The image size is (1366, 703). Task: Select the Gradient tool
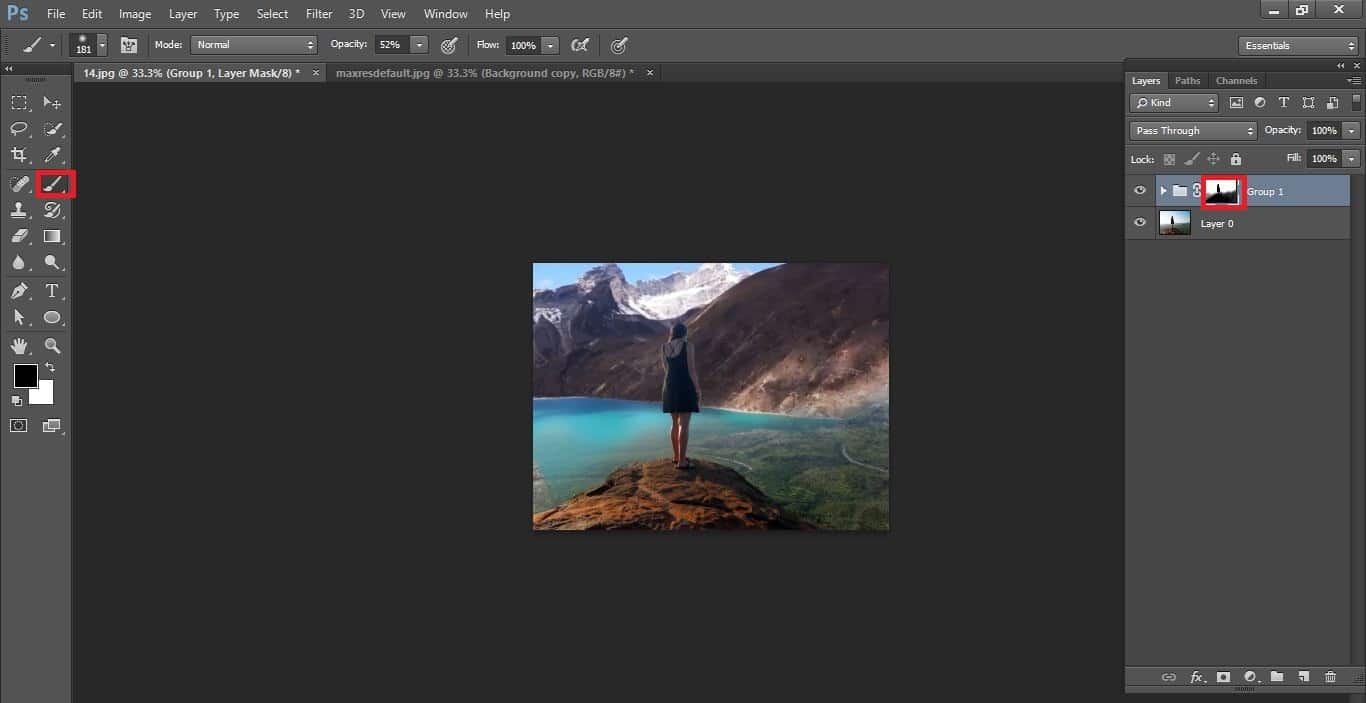(x=52, y=236)
